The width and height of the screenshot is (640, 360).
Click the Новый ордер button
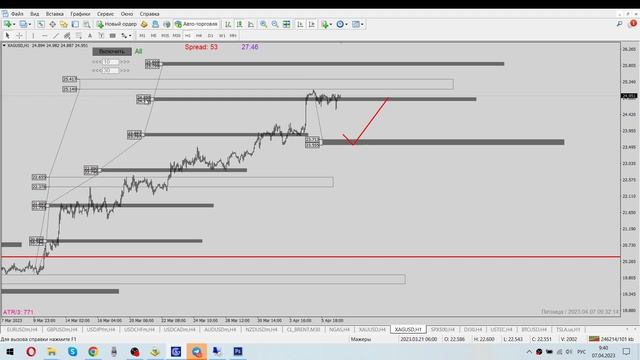(117, 24)
